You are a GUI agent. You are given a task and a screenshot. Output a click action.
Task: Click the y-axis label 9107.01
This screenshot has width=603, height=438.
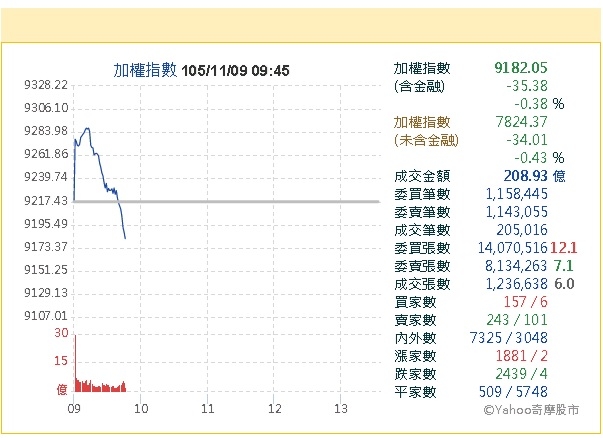46,316
